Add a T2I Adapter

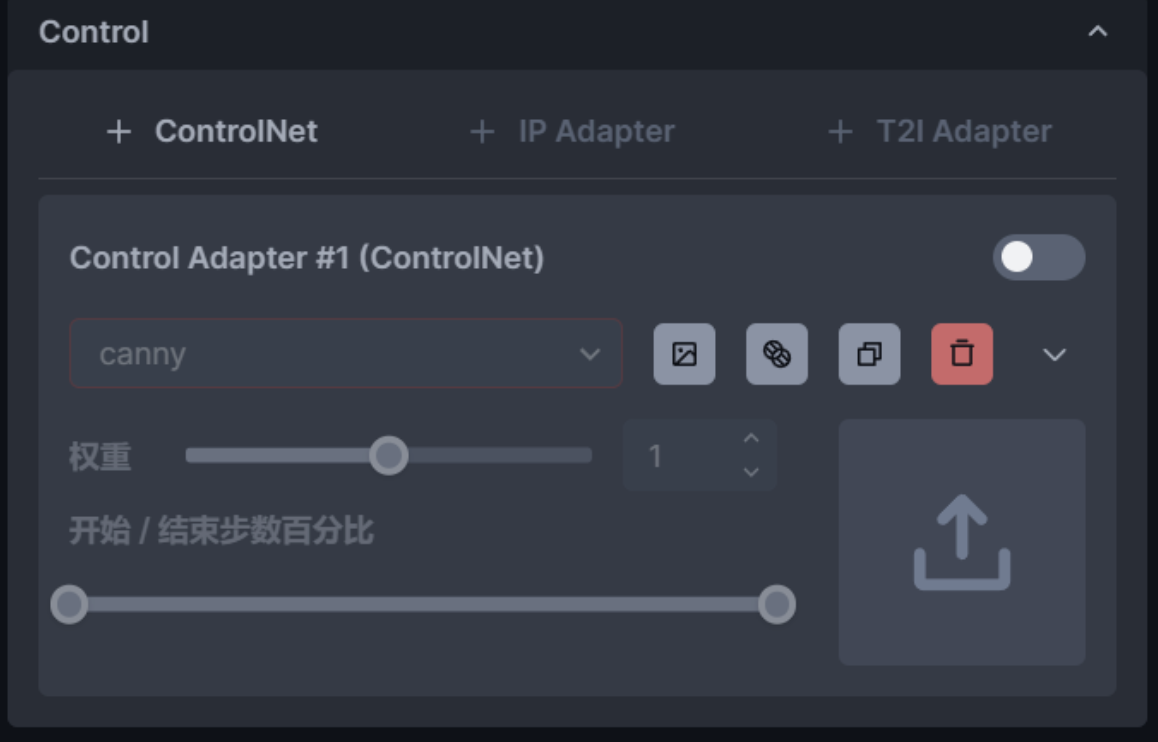(x=940, y=132)
